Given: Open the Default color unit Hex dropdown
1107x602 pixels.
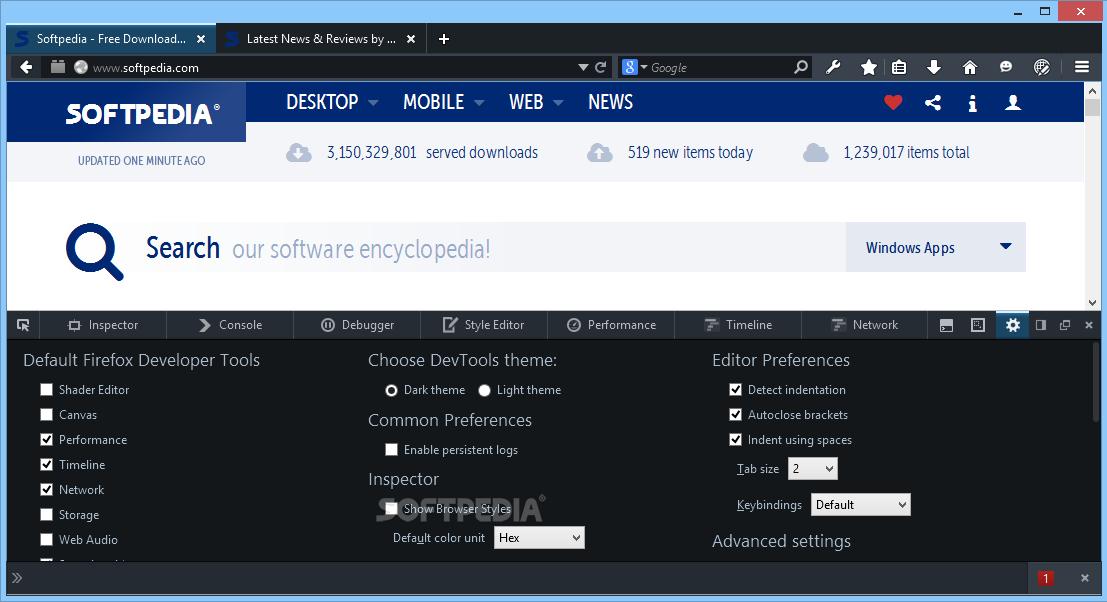Looking at the screenshot, I should coord(539,538).
